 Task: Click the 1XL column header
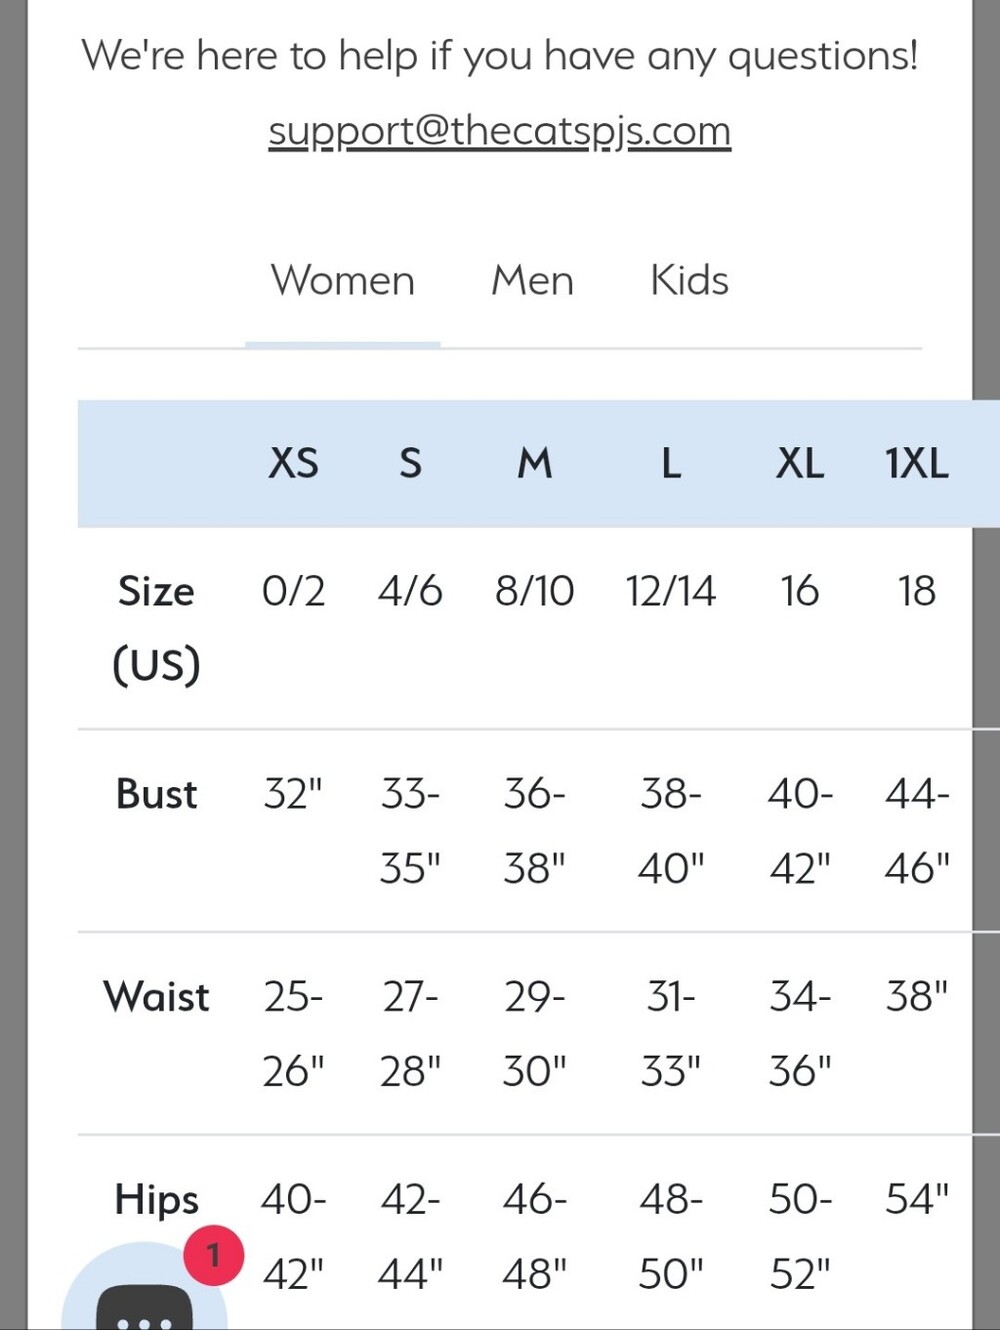click(916, 464)
